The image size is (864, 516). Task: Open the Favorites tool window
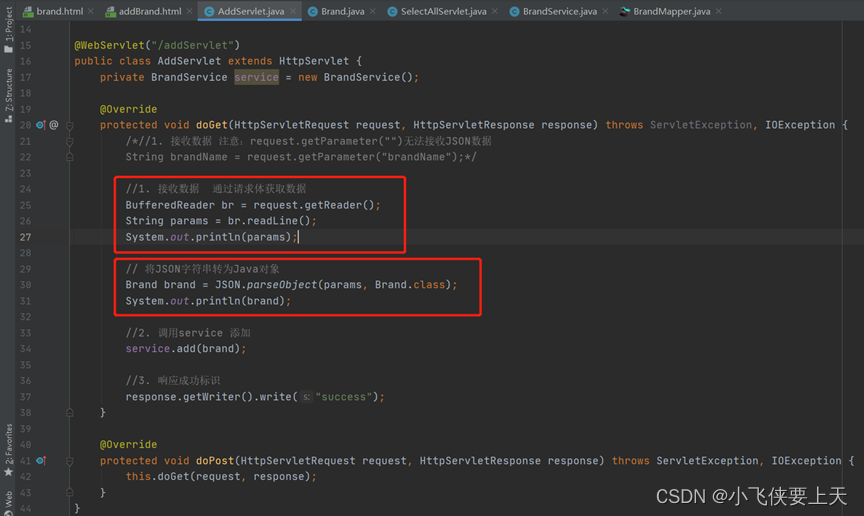(8, 450)
